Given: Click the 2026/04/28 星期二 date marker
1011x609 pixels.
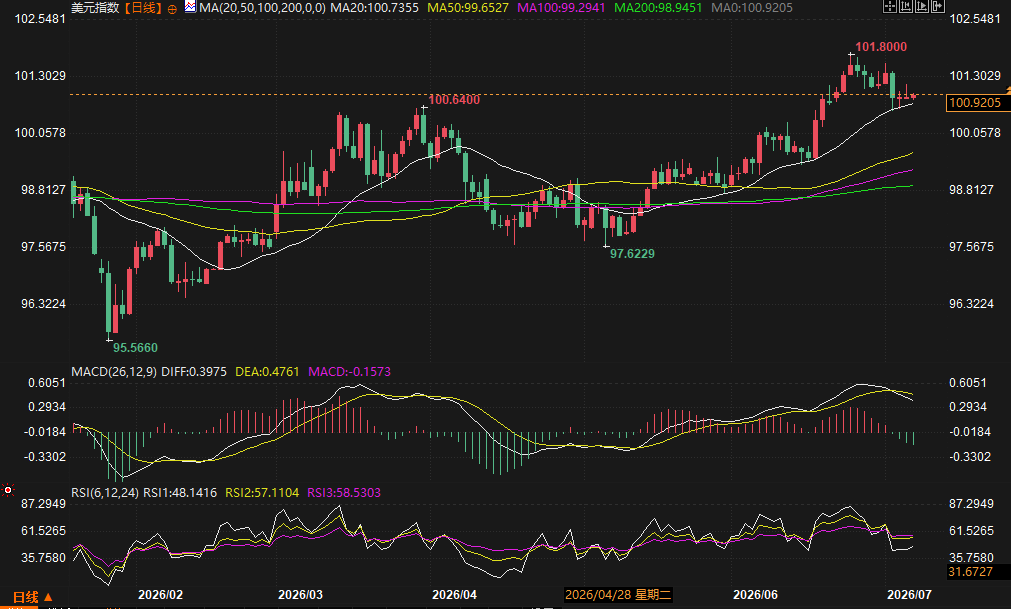Looking at the screenshot, I should [x=618, y=595].
